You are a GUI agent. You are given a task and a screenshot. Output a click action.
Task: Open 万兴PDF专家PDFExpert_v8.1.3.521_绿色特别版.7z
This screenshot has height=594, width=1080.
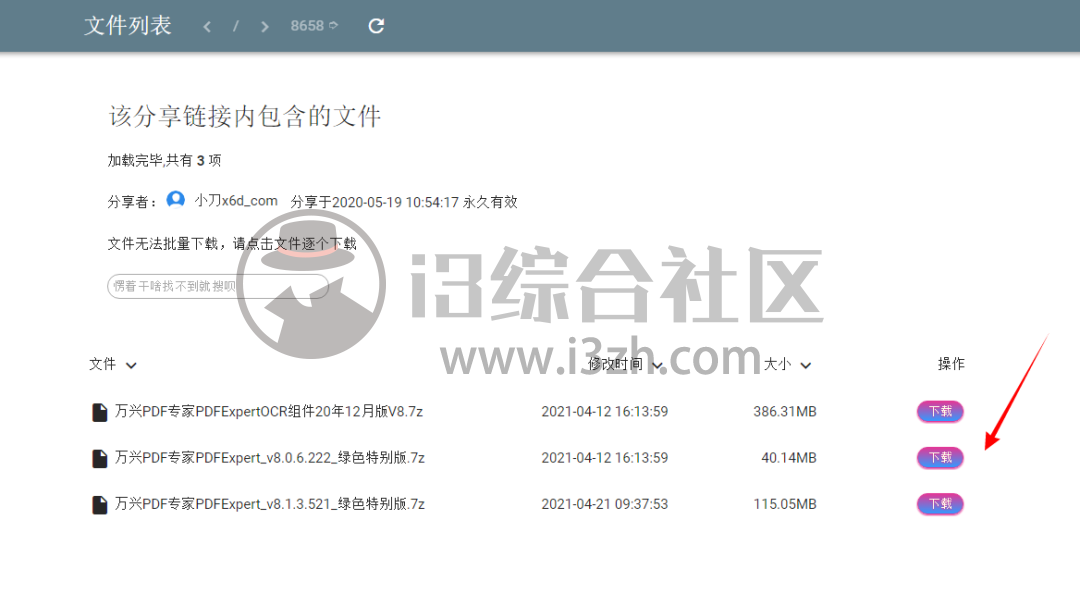[269, 504]
